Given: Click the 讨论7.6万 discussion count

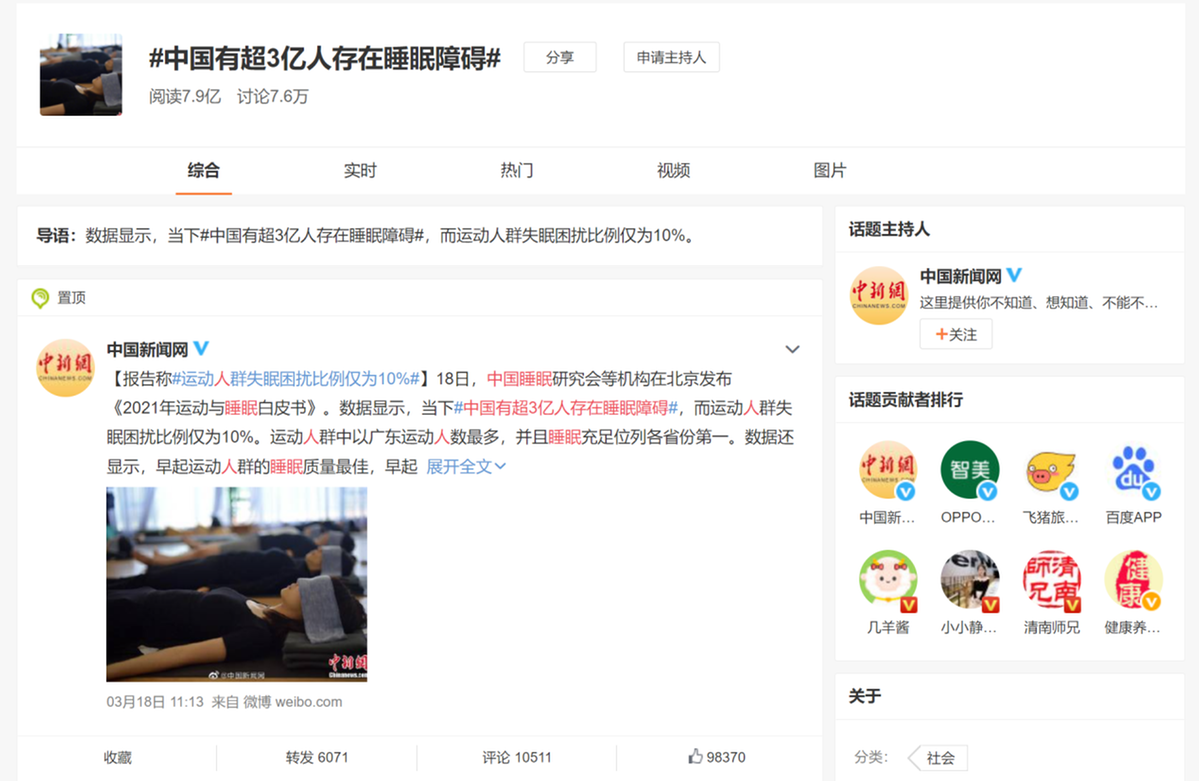Looking at the screenshot, I should [x=272, y=96].
